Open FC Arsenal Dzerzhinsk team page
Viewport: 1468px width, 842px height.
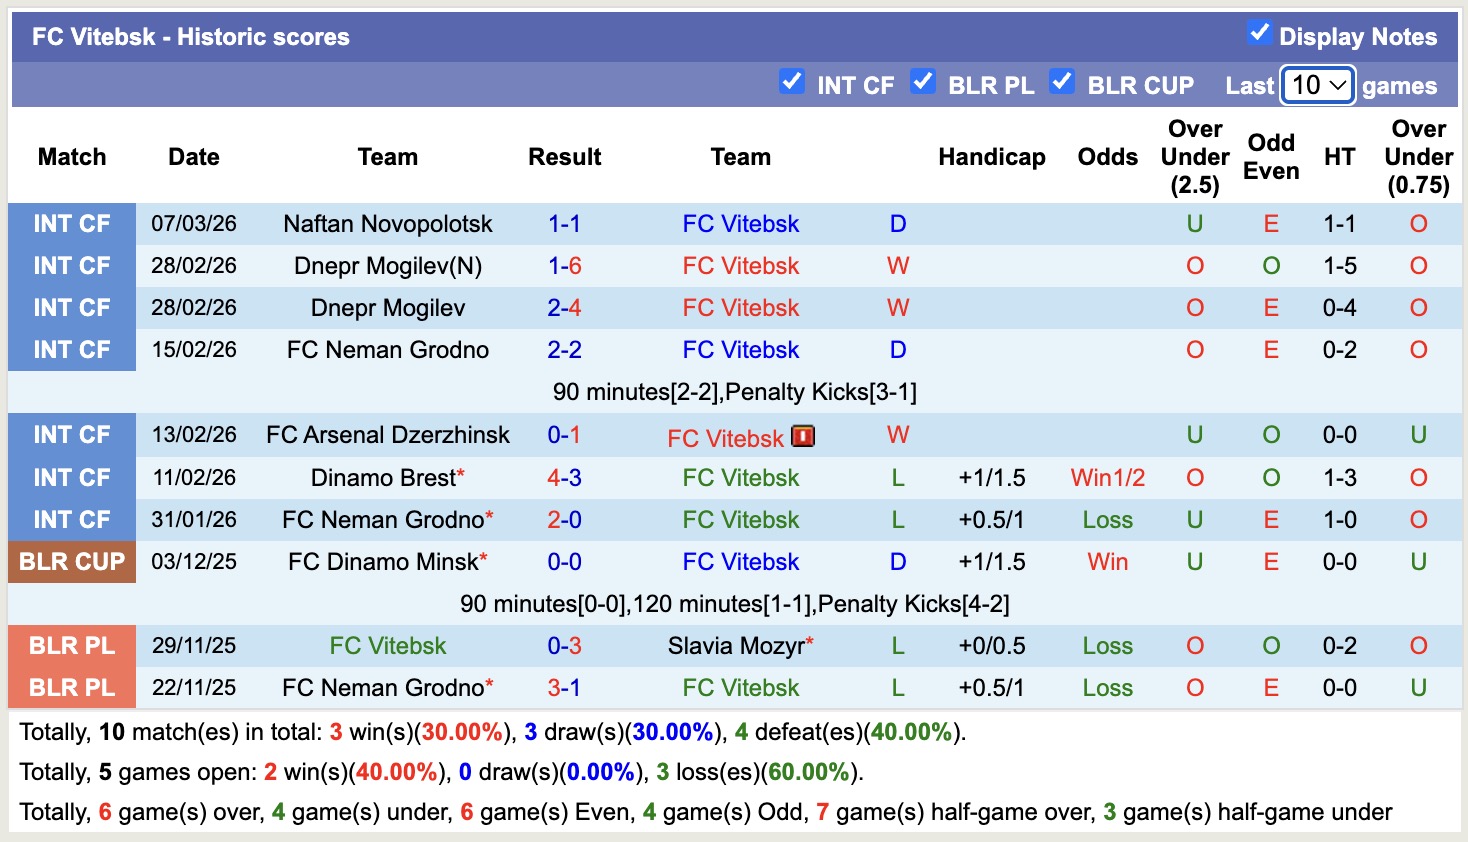point(388,435)
